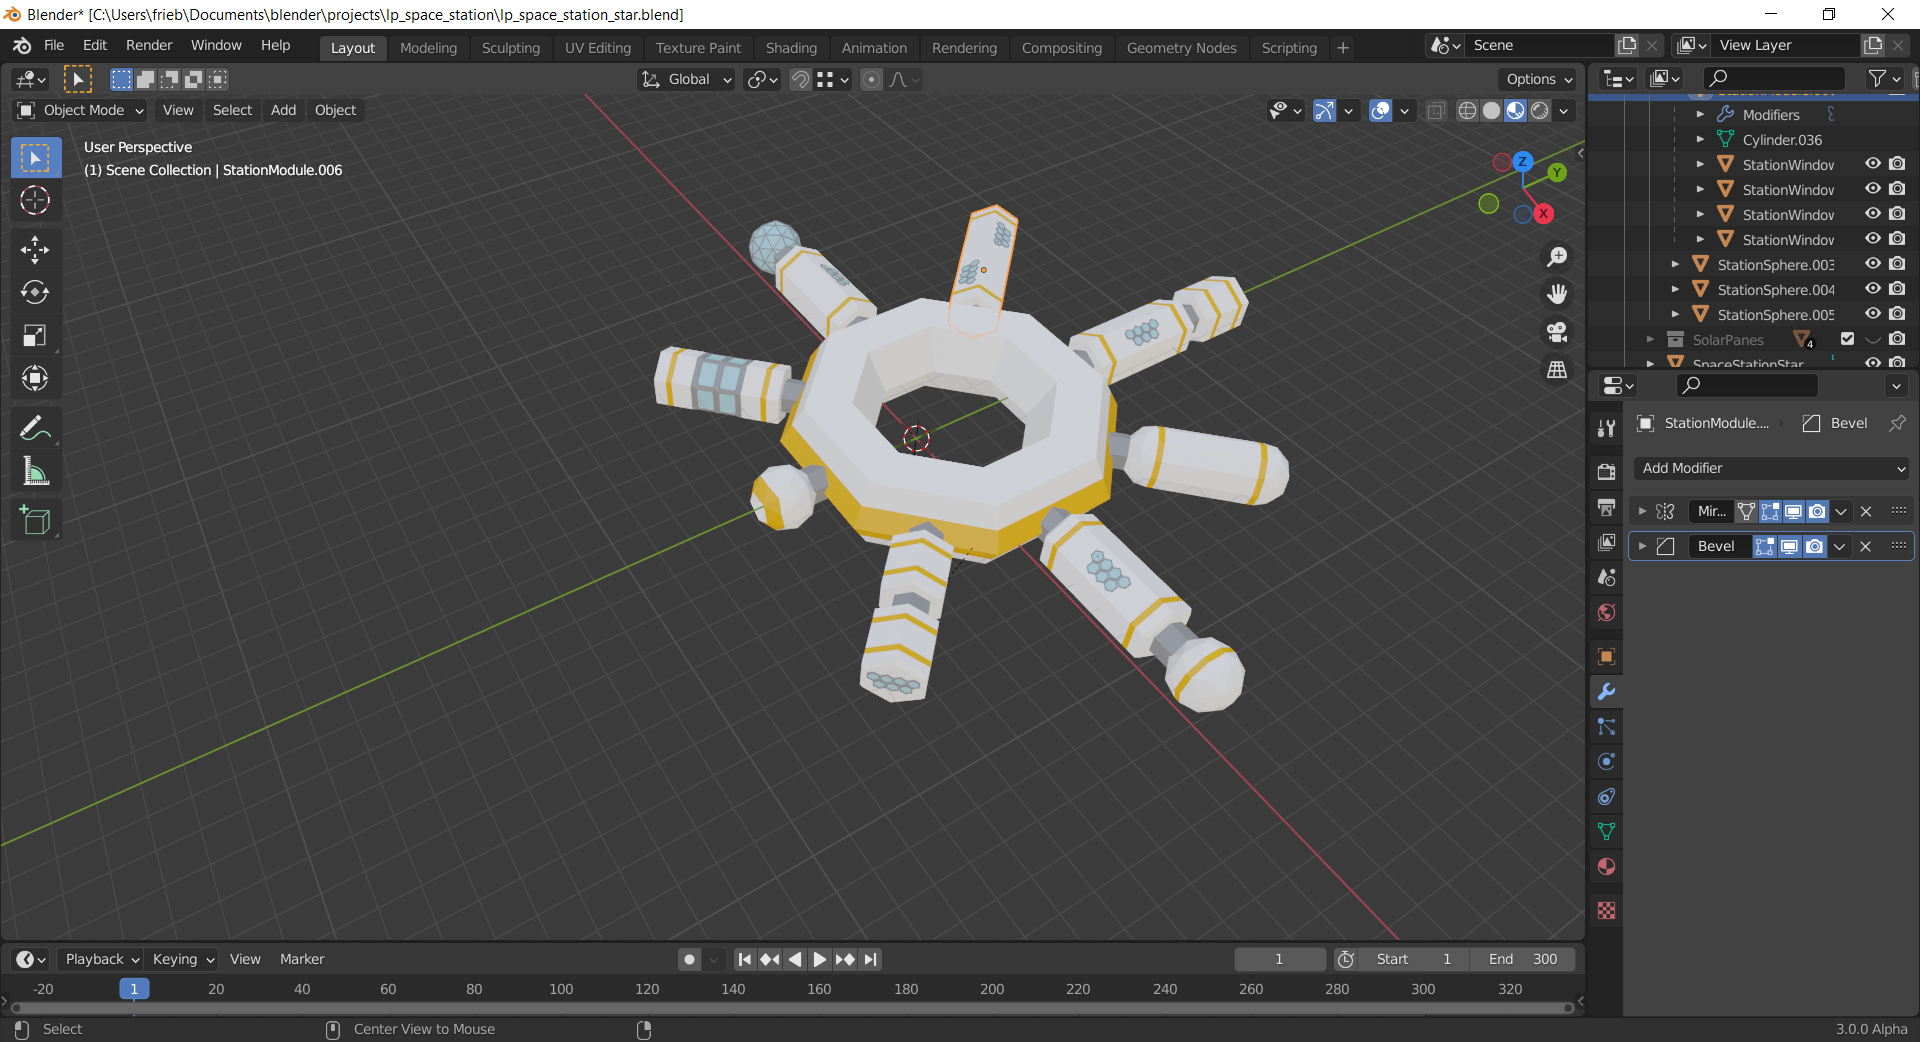
Task: Click the Add Cube tool
Action: point(35,520)
